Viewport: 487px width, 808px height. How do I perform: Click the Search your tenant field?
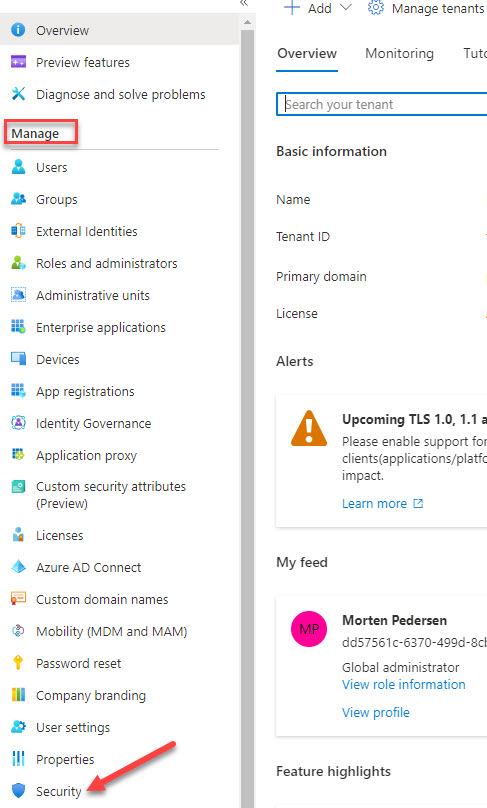click(382, 104)
